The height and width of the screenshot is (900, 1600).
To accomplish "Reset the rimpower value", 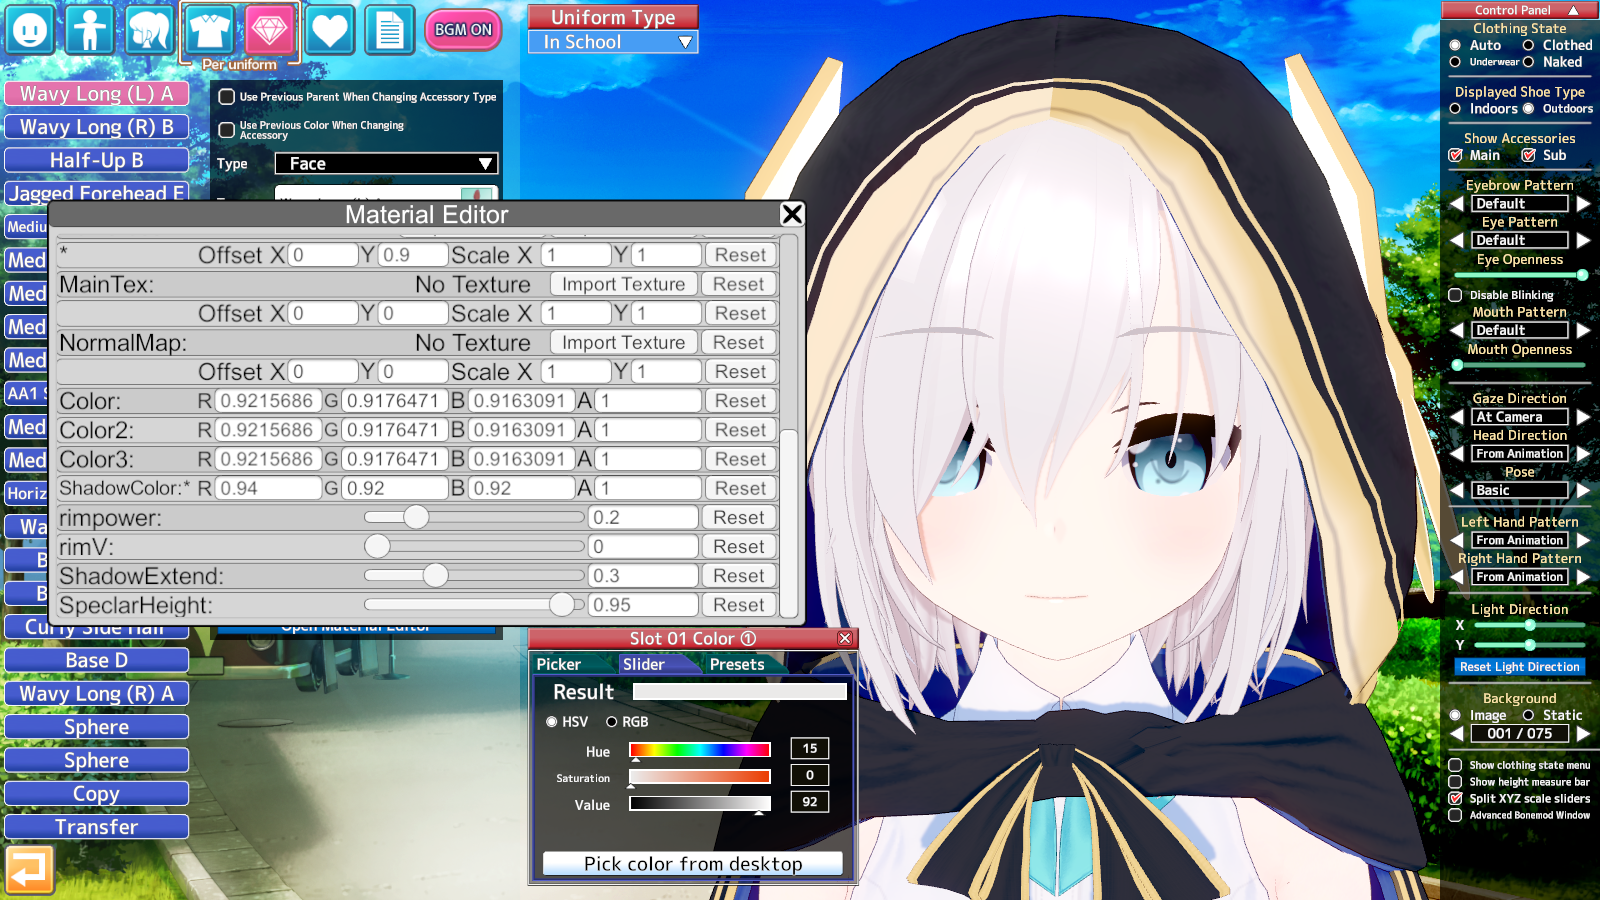I will [x=739, y=517].
